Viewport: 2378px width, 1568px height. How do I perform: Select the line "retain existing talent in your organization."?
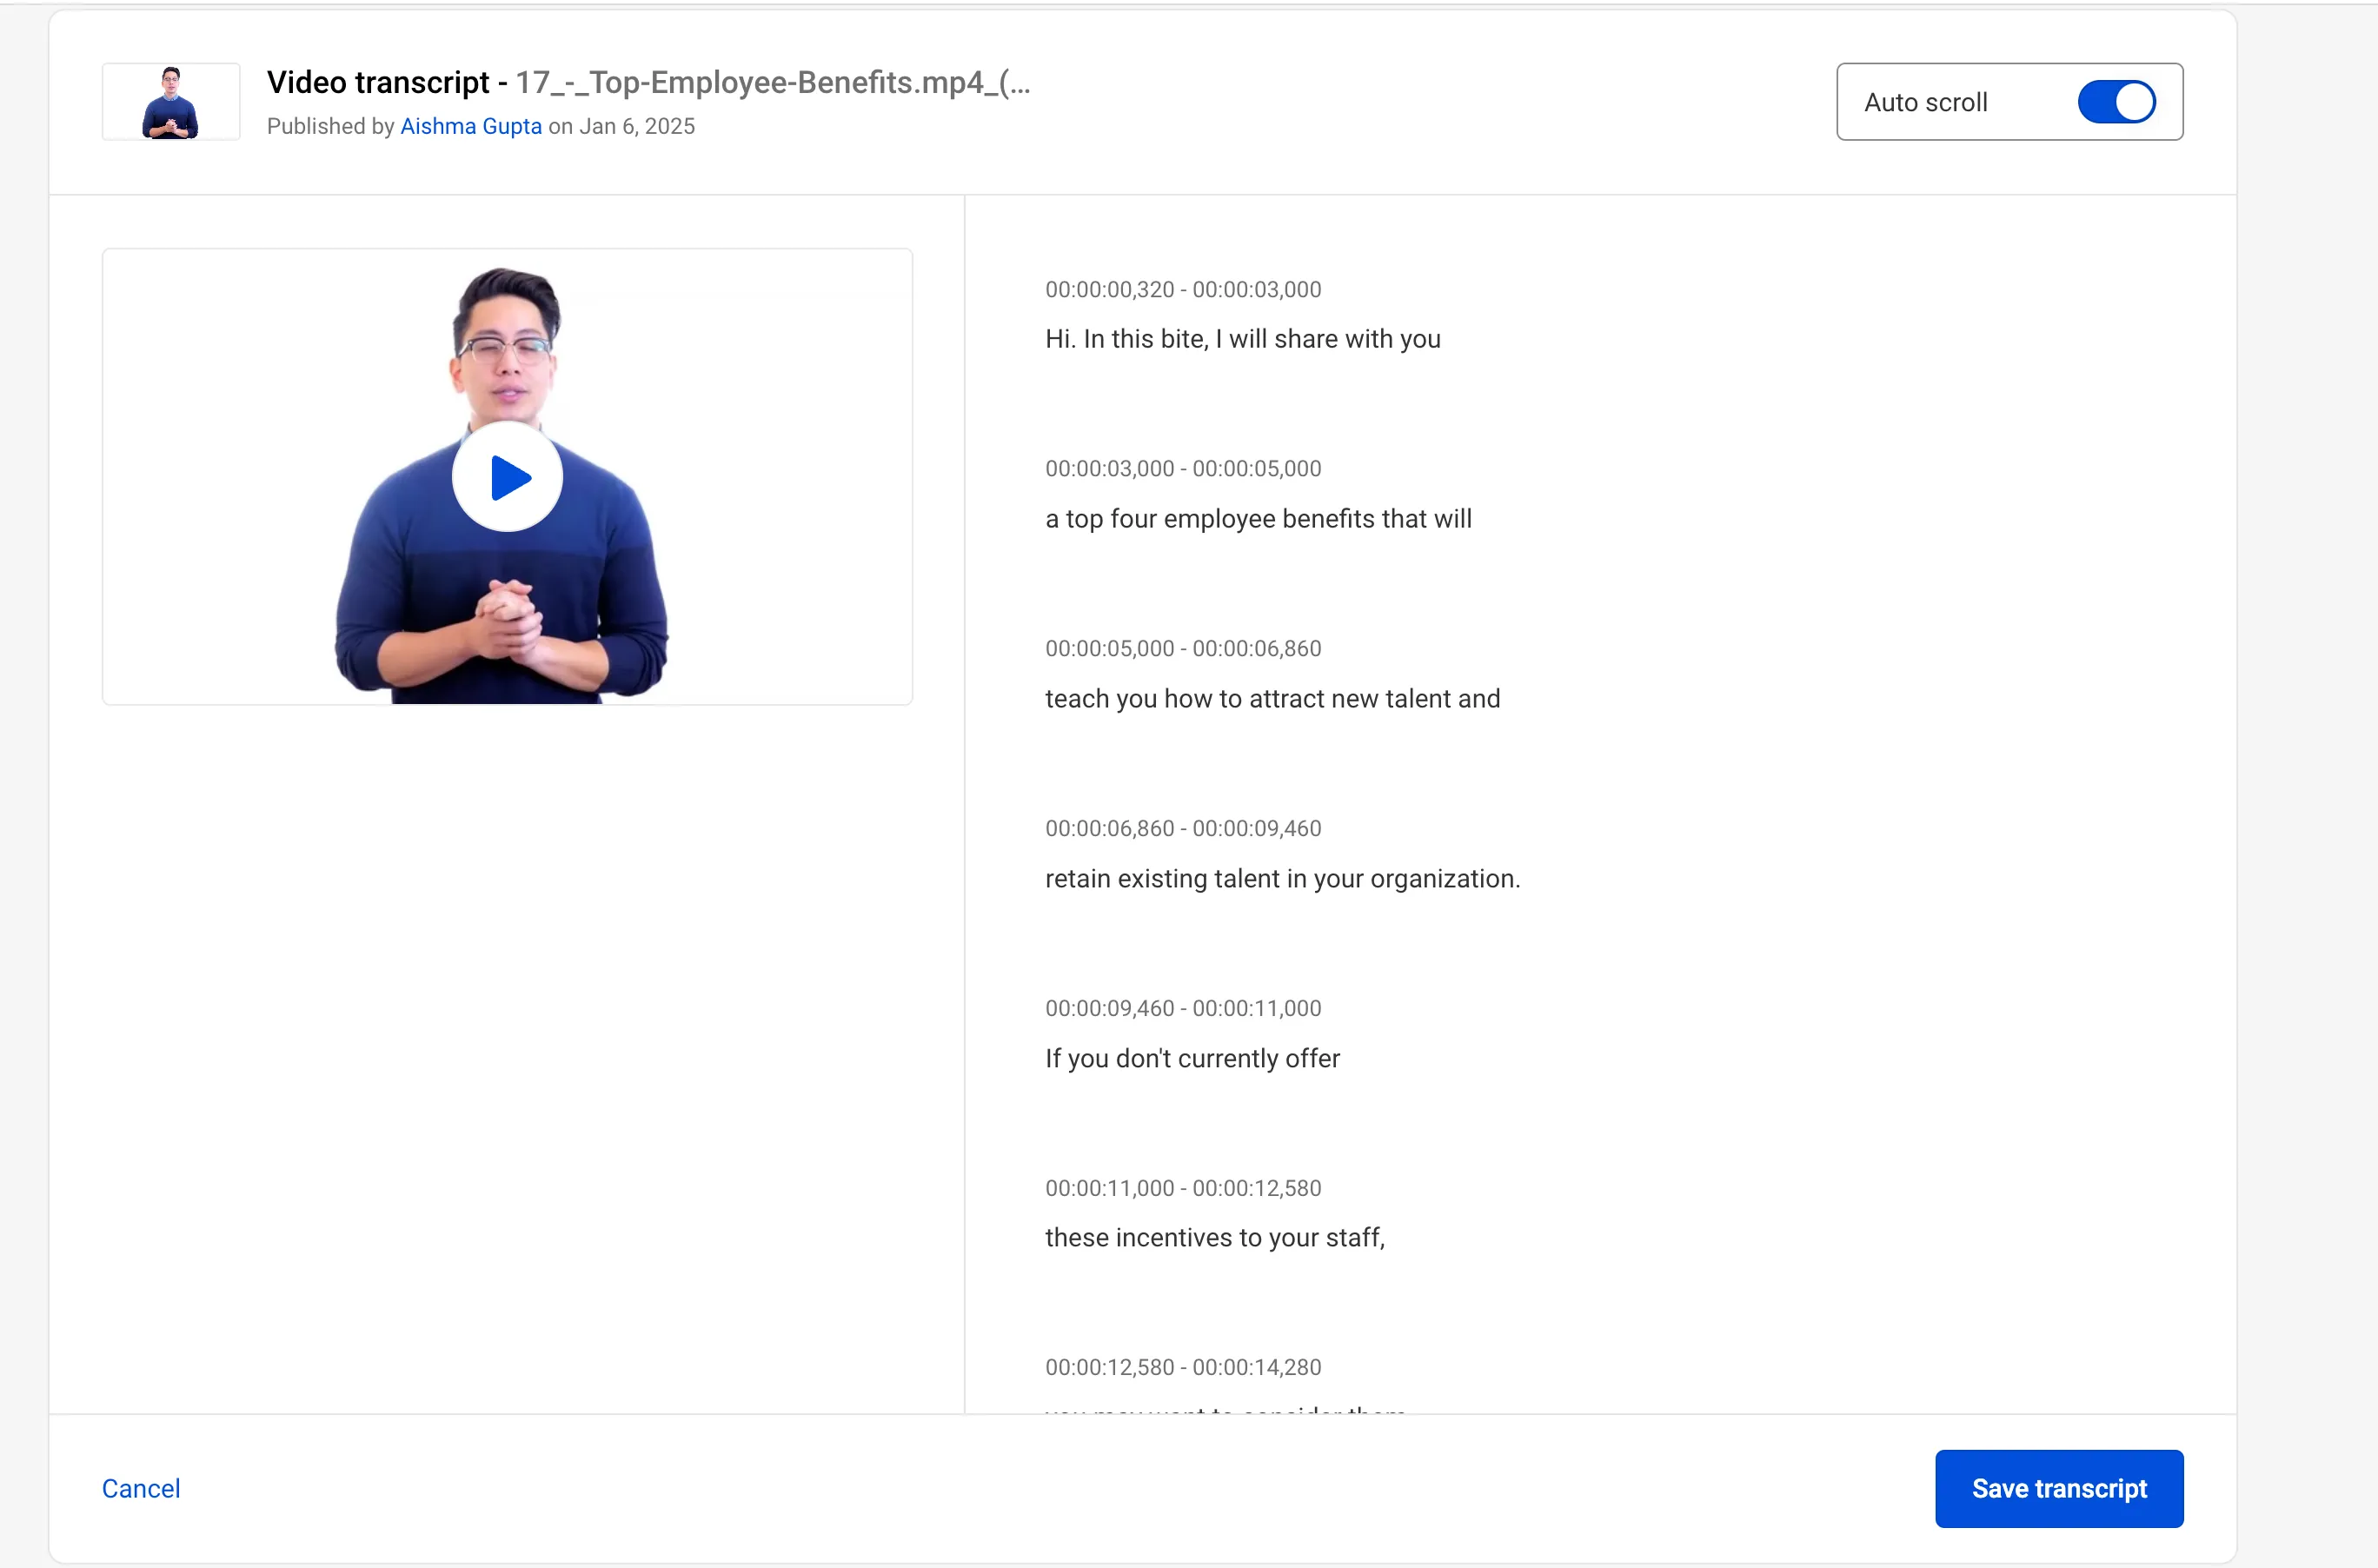[1283, 879]
